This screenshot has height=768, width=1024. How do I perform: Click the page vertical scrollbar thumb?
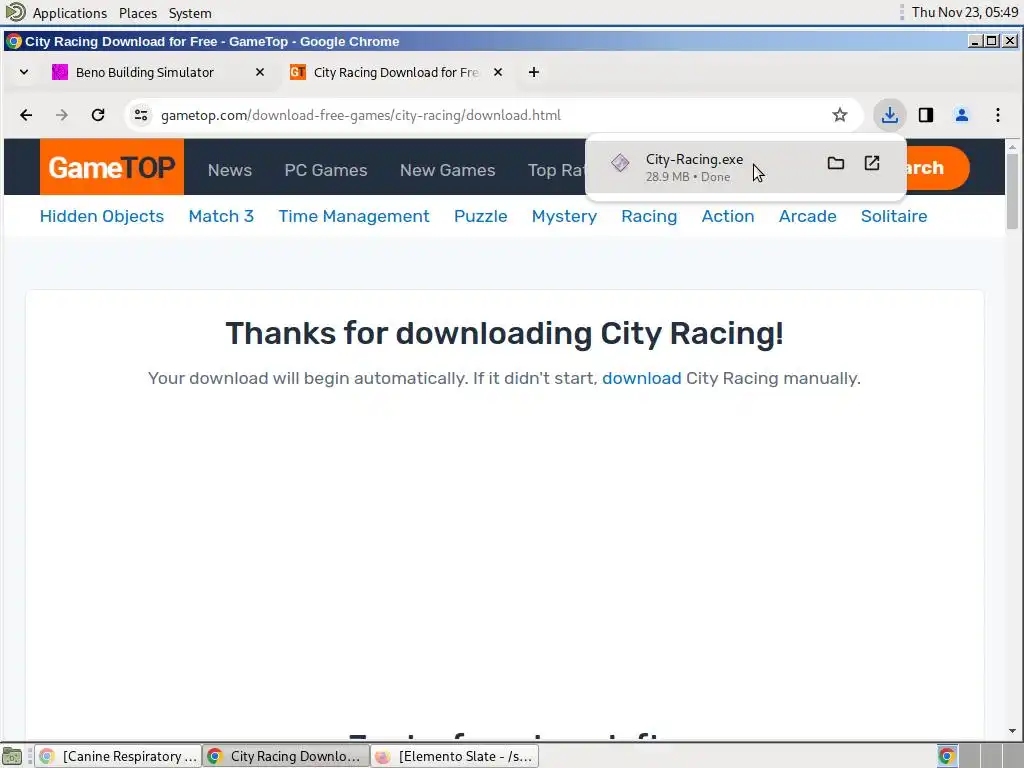(1012, 191)
